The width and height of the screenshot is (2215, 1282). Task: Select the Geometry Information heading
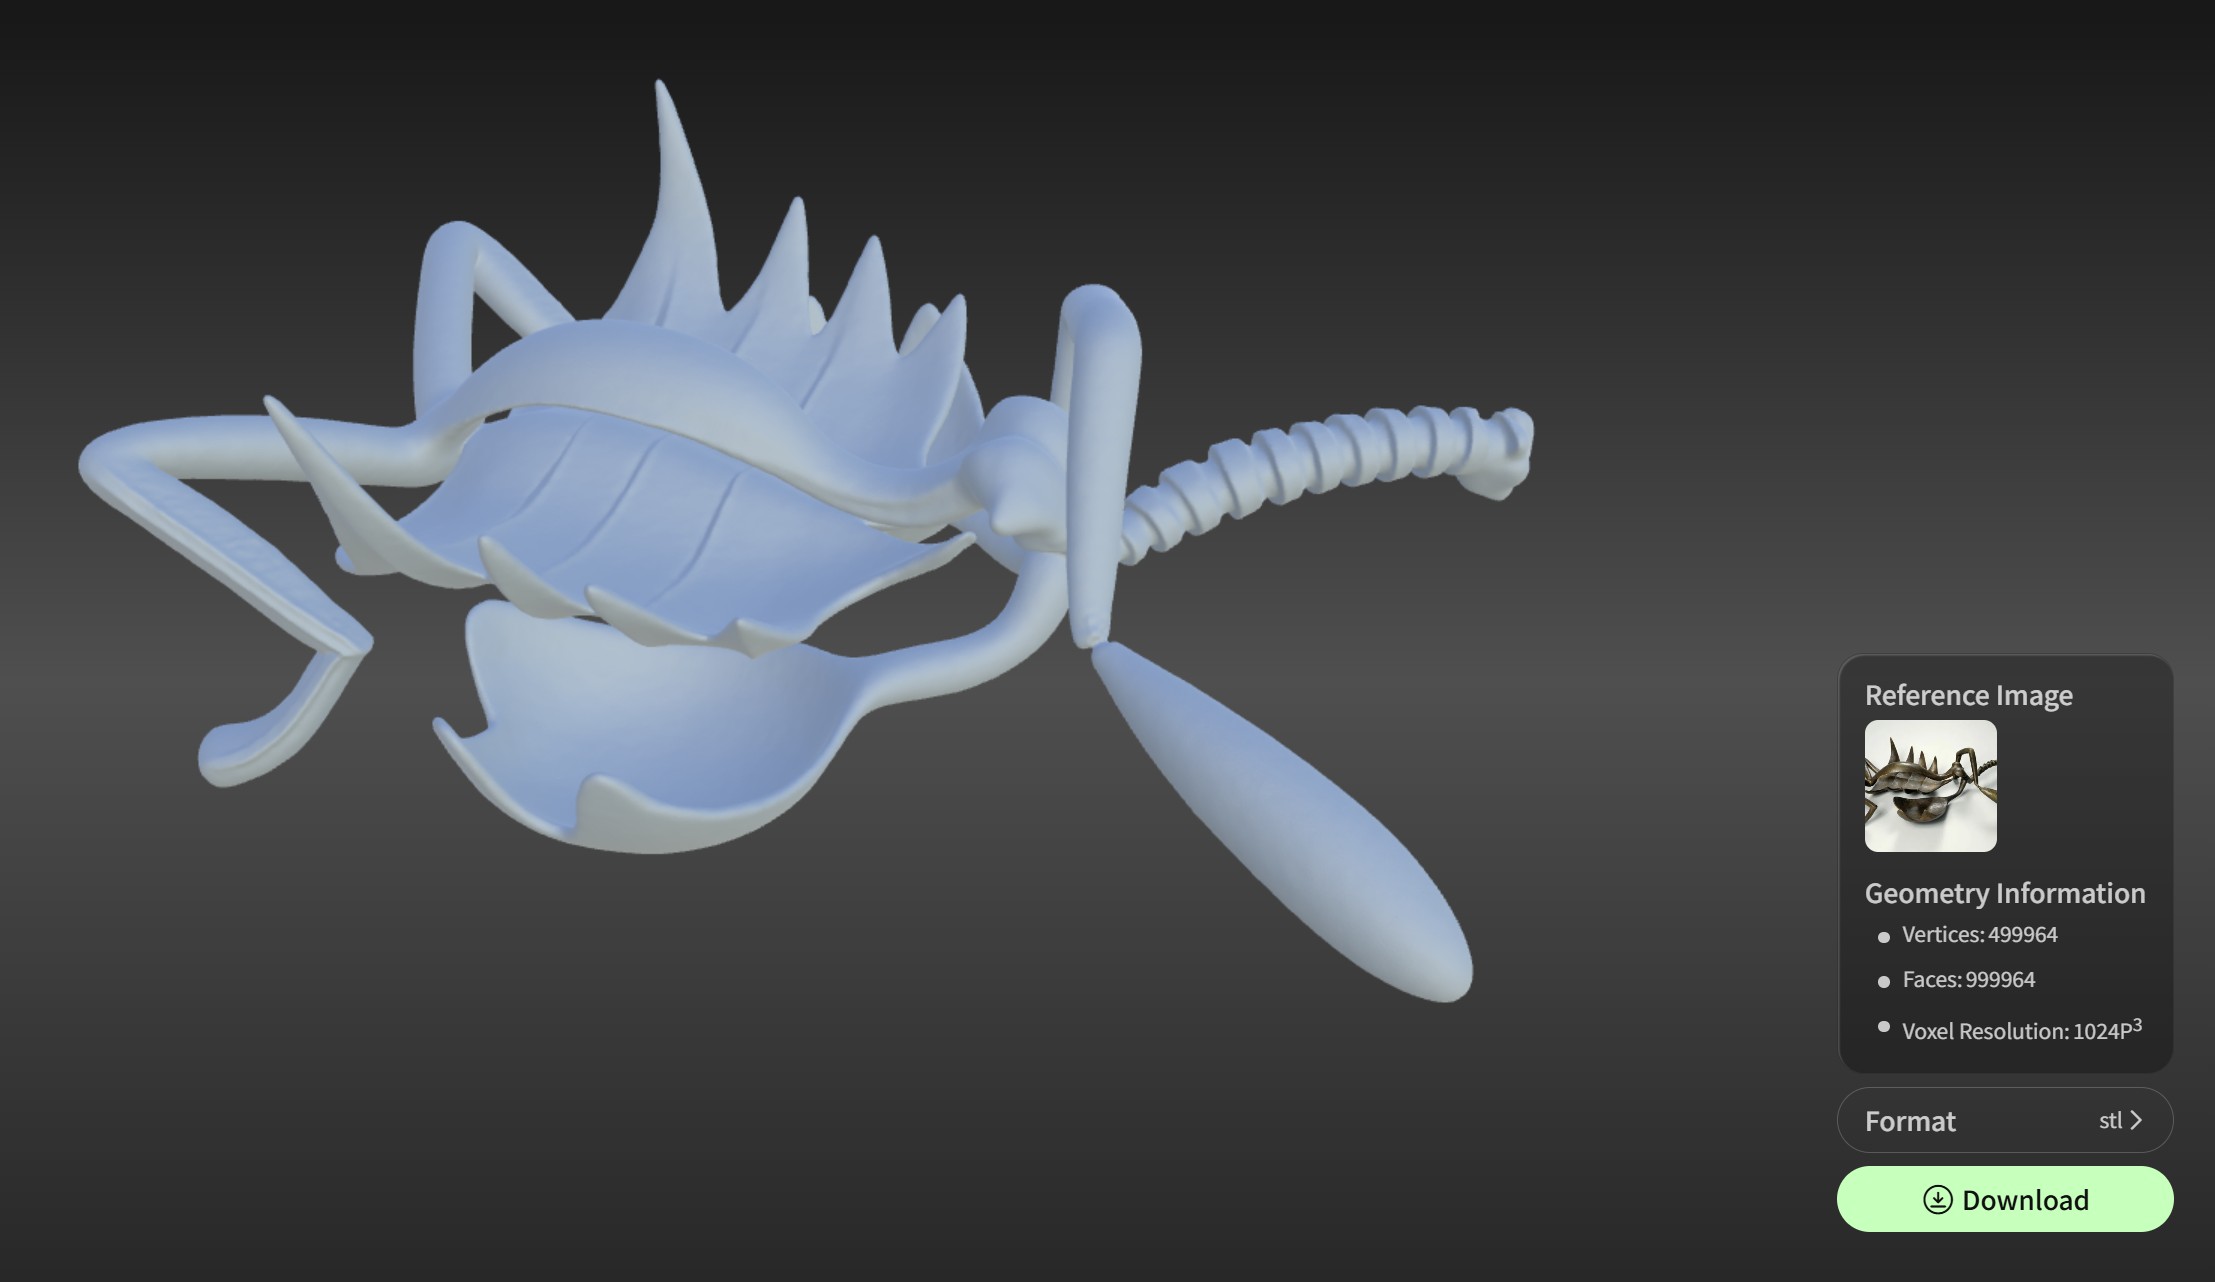click(2005, 893)
